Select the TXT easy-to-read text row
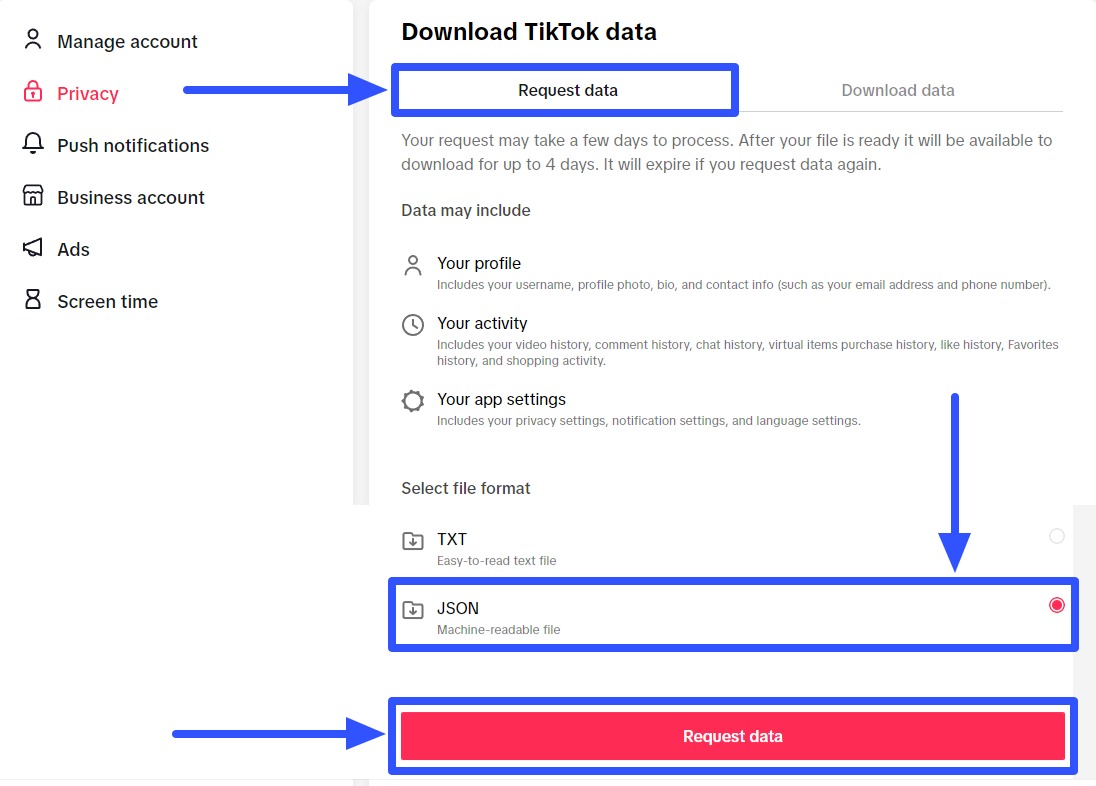Screen dimensions: 1096x786 733,547
